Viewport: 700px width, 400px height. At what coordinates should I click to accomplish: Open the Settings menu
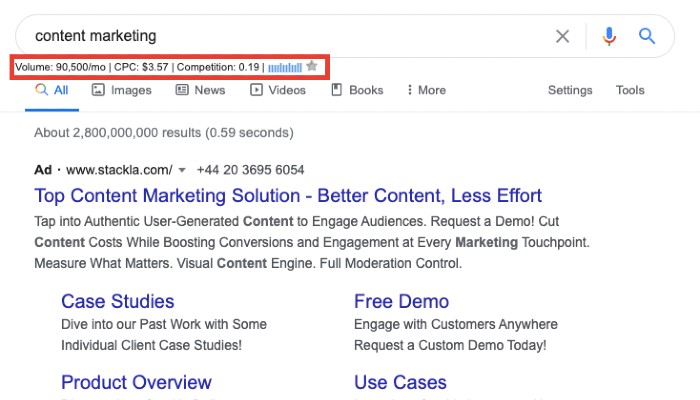click(x=570, y=90)
